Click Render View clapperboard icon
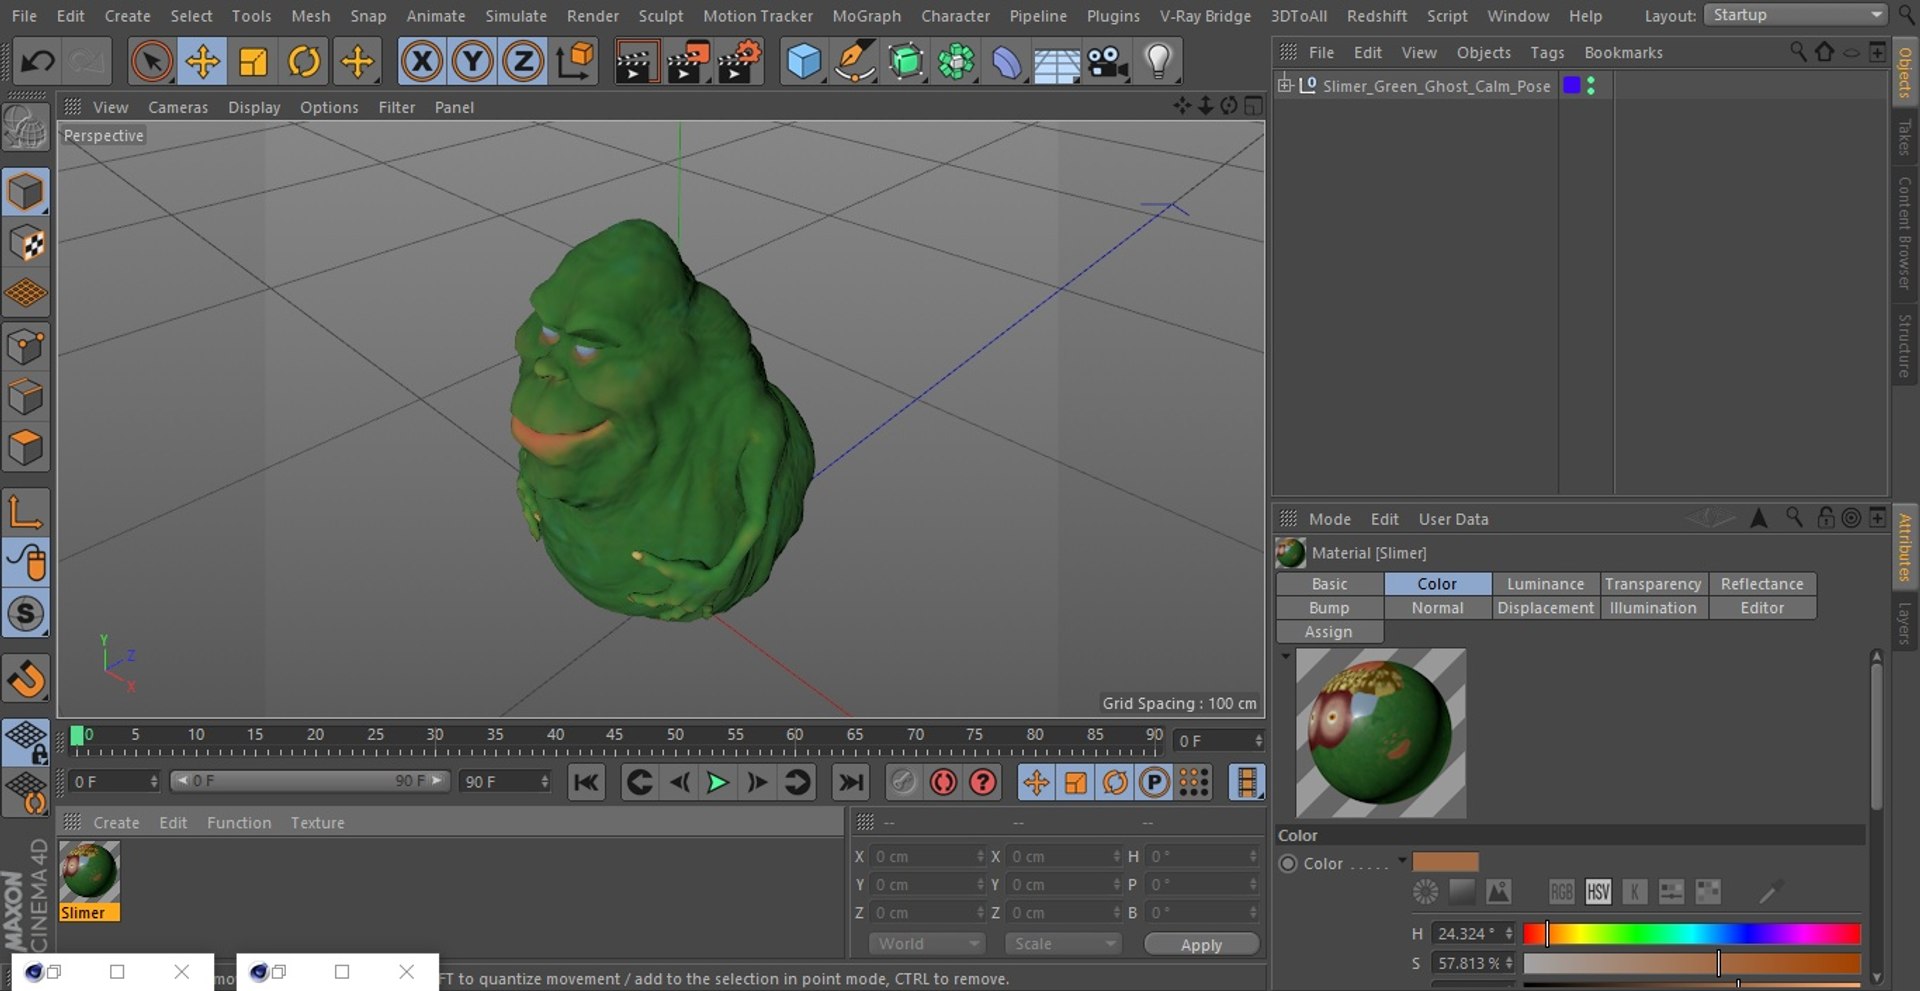This screenshot has height=991, width=1920. (x=636, y=62)
